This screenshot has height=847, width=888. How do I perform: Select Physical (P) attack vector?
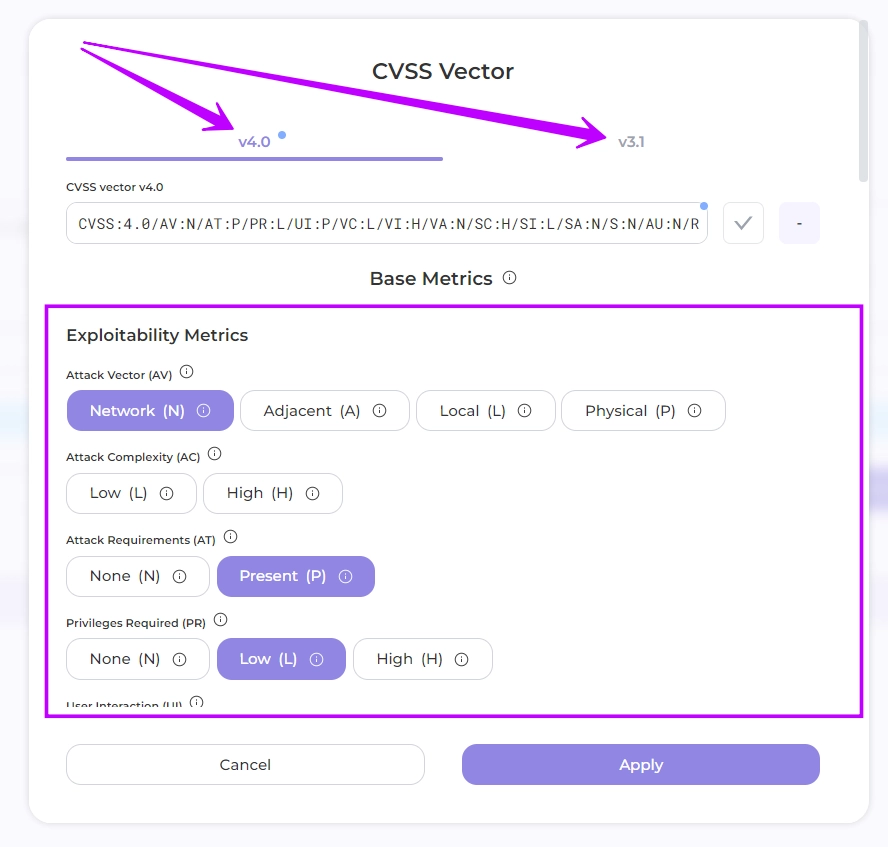pyautogui.click(x=630, y=411)
